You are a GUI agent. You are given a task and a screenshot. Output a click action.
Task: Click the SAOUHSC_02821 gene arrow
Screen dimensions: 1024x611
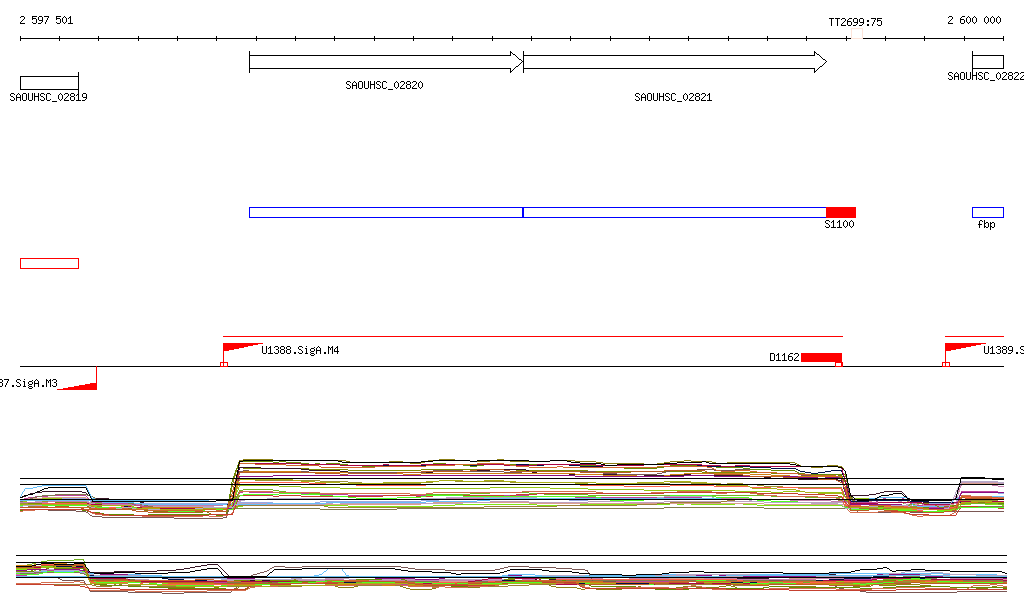coord(675,63)
